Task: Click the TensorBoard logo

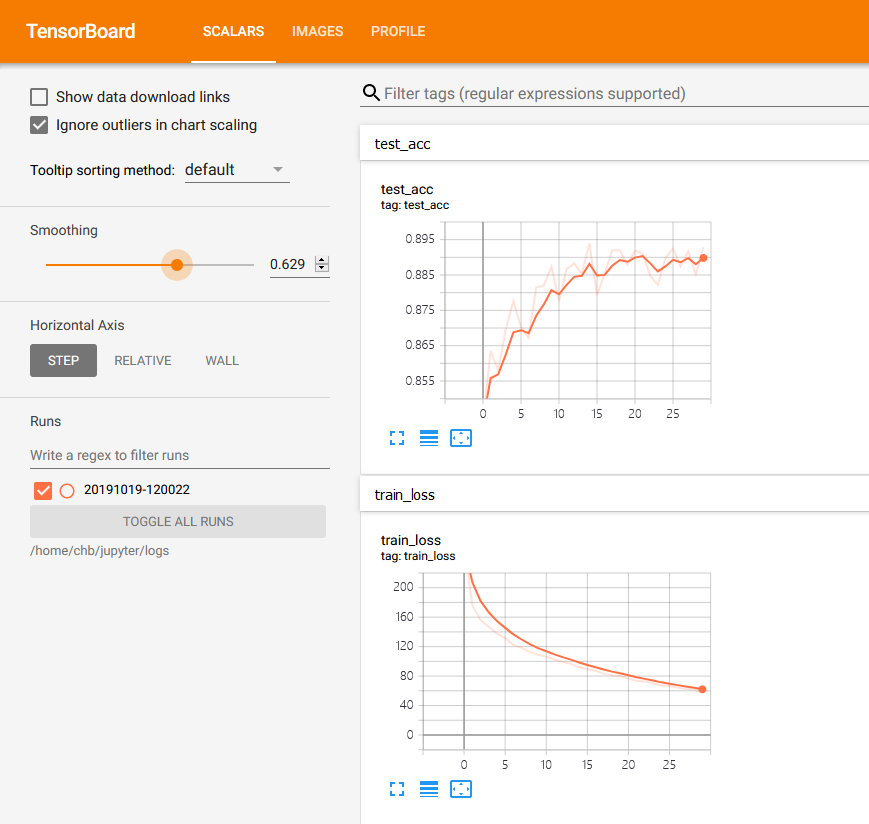Action: pos(80,31)
